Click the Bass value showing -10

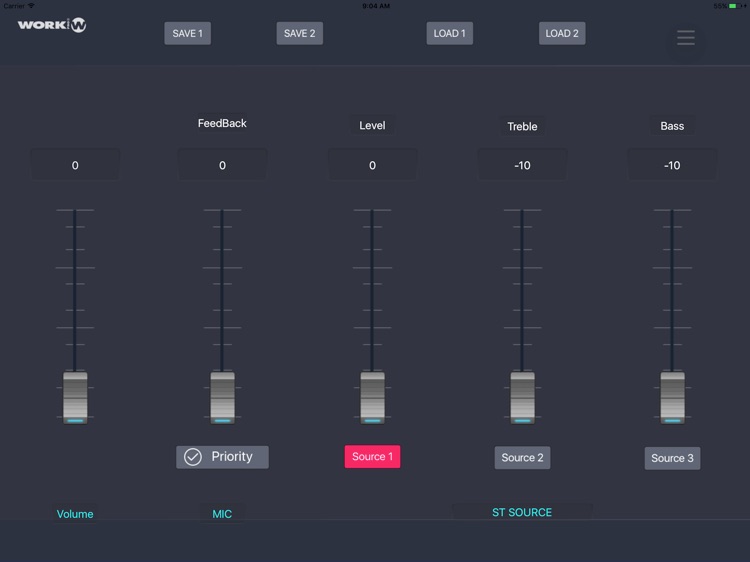pos(672,165)
